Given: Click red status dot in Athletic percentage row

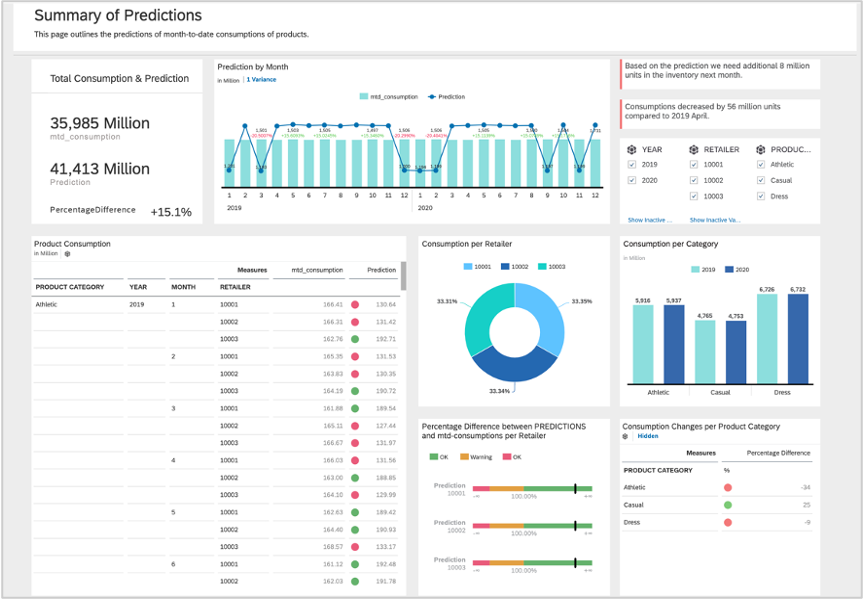Looking at the screenshot, I should [x=728, y=488].
